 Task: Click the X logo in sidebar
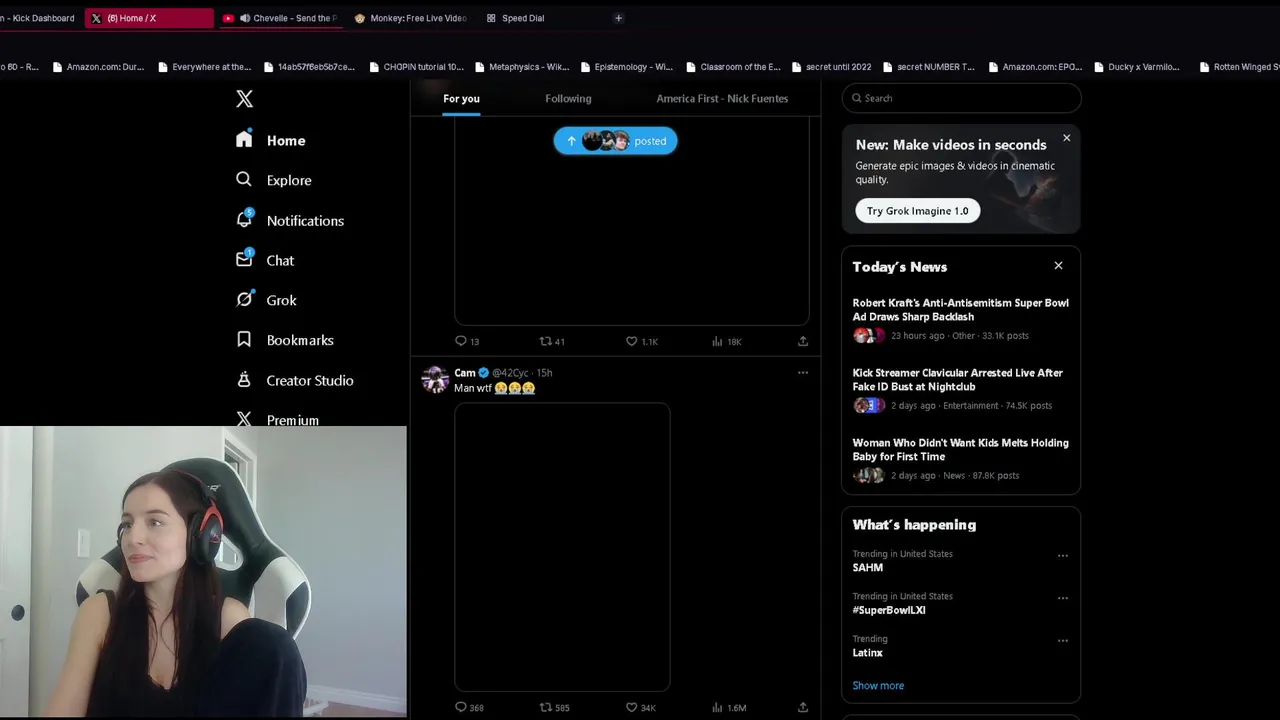click(244, 98)
